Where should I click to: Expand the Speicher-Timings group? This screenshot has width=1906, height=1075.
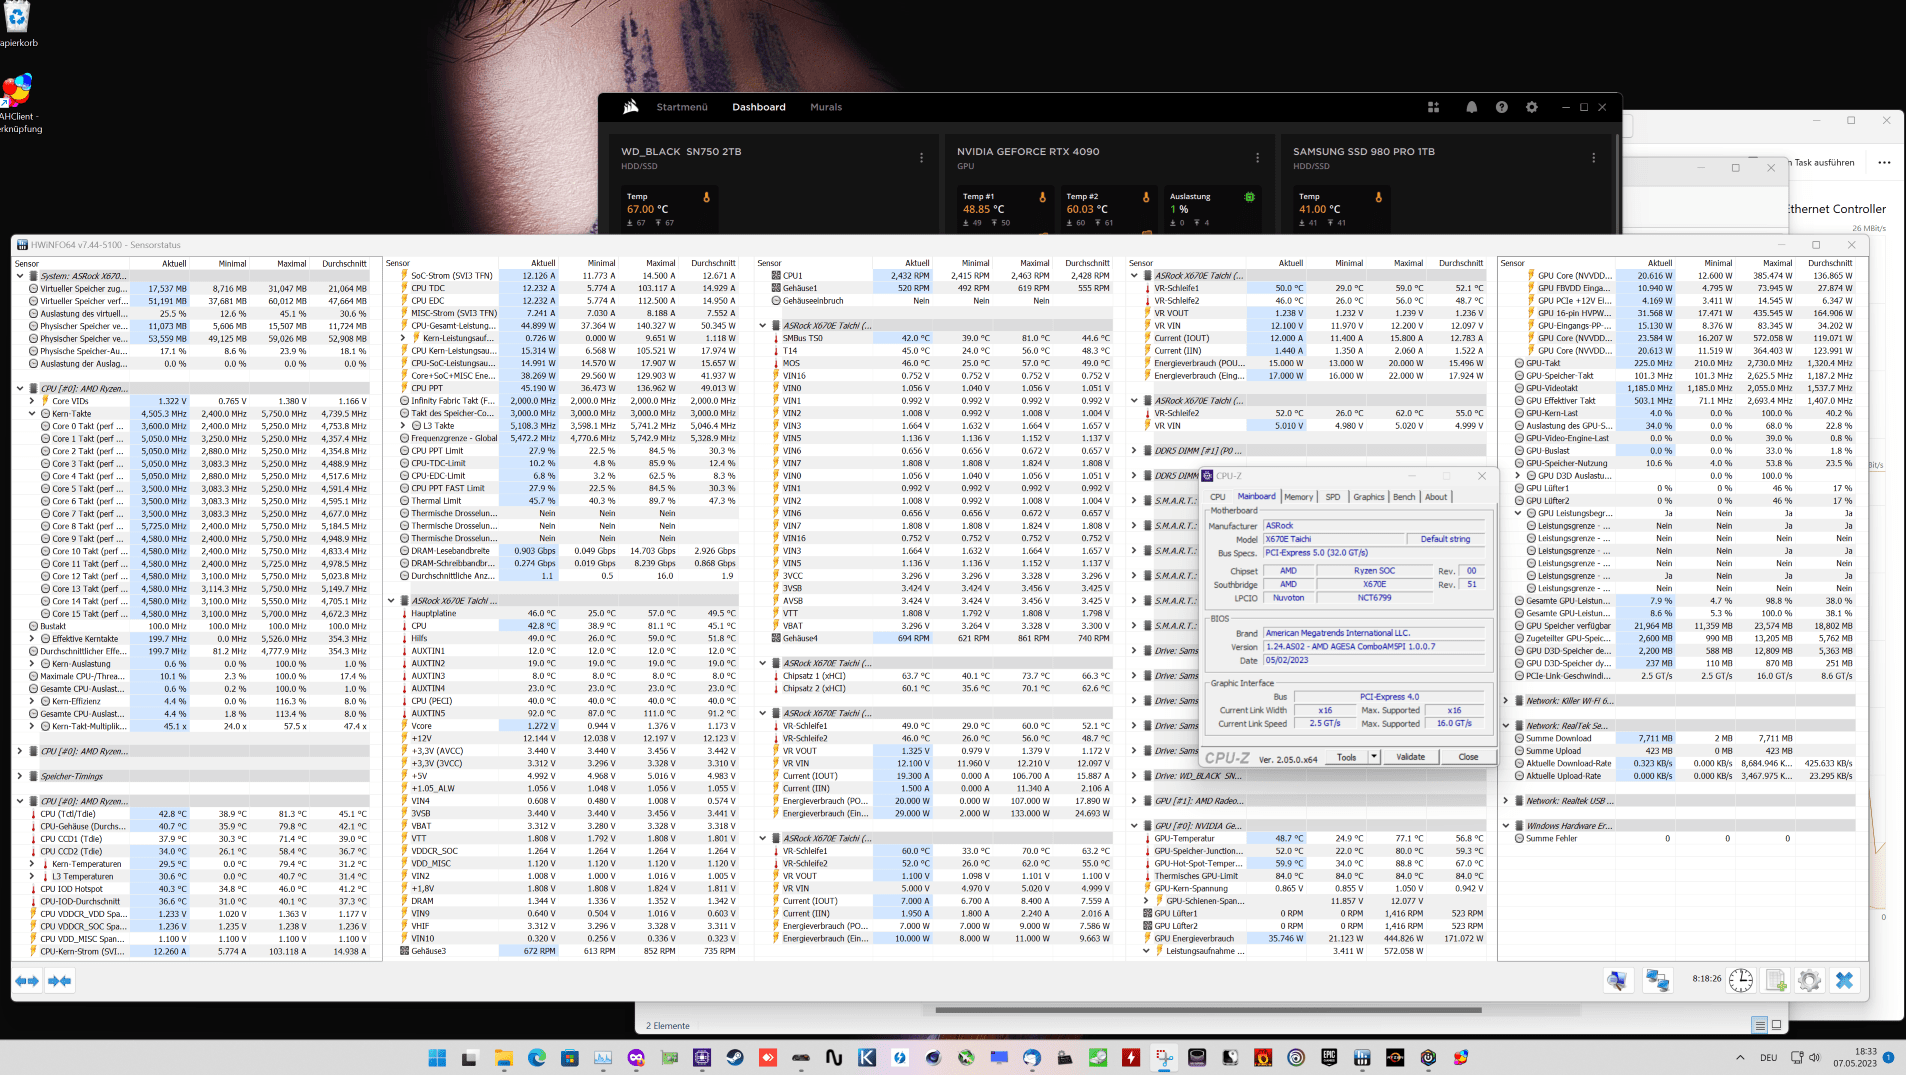pos(20,776)
